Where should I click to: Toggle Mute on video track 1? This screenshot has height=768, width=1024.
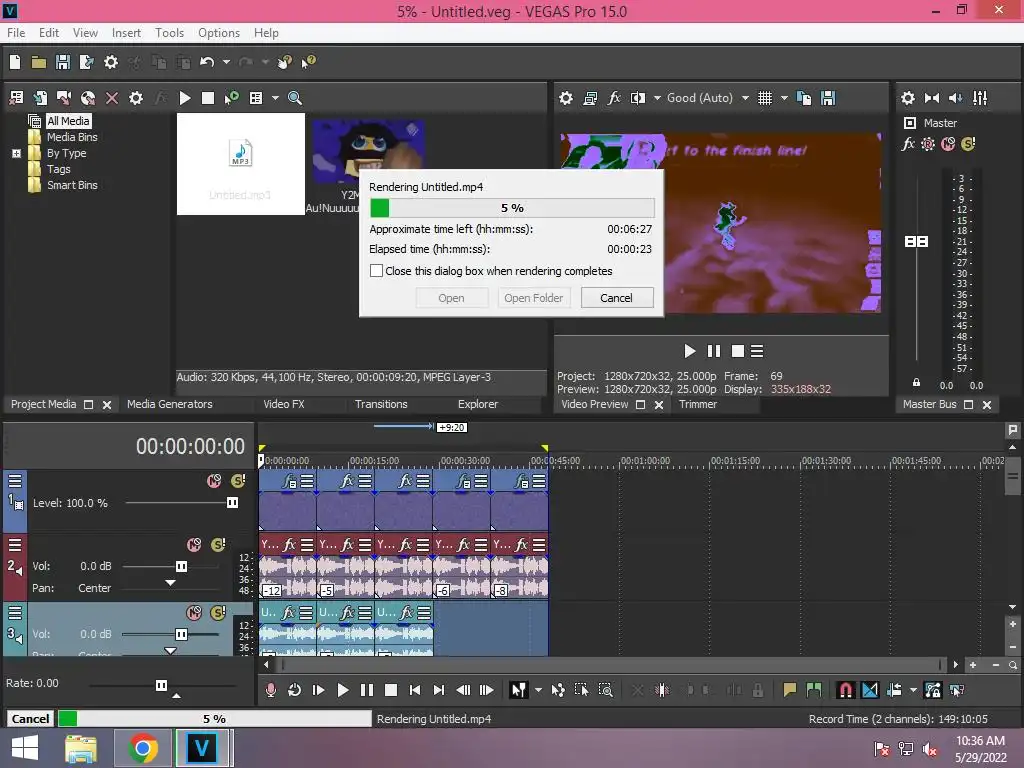click(214, 481)
